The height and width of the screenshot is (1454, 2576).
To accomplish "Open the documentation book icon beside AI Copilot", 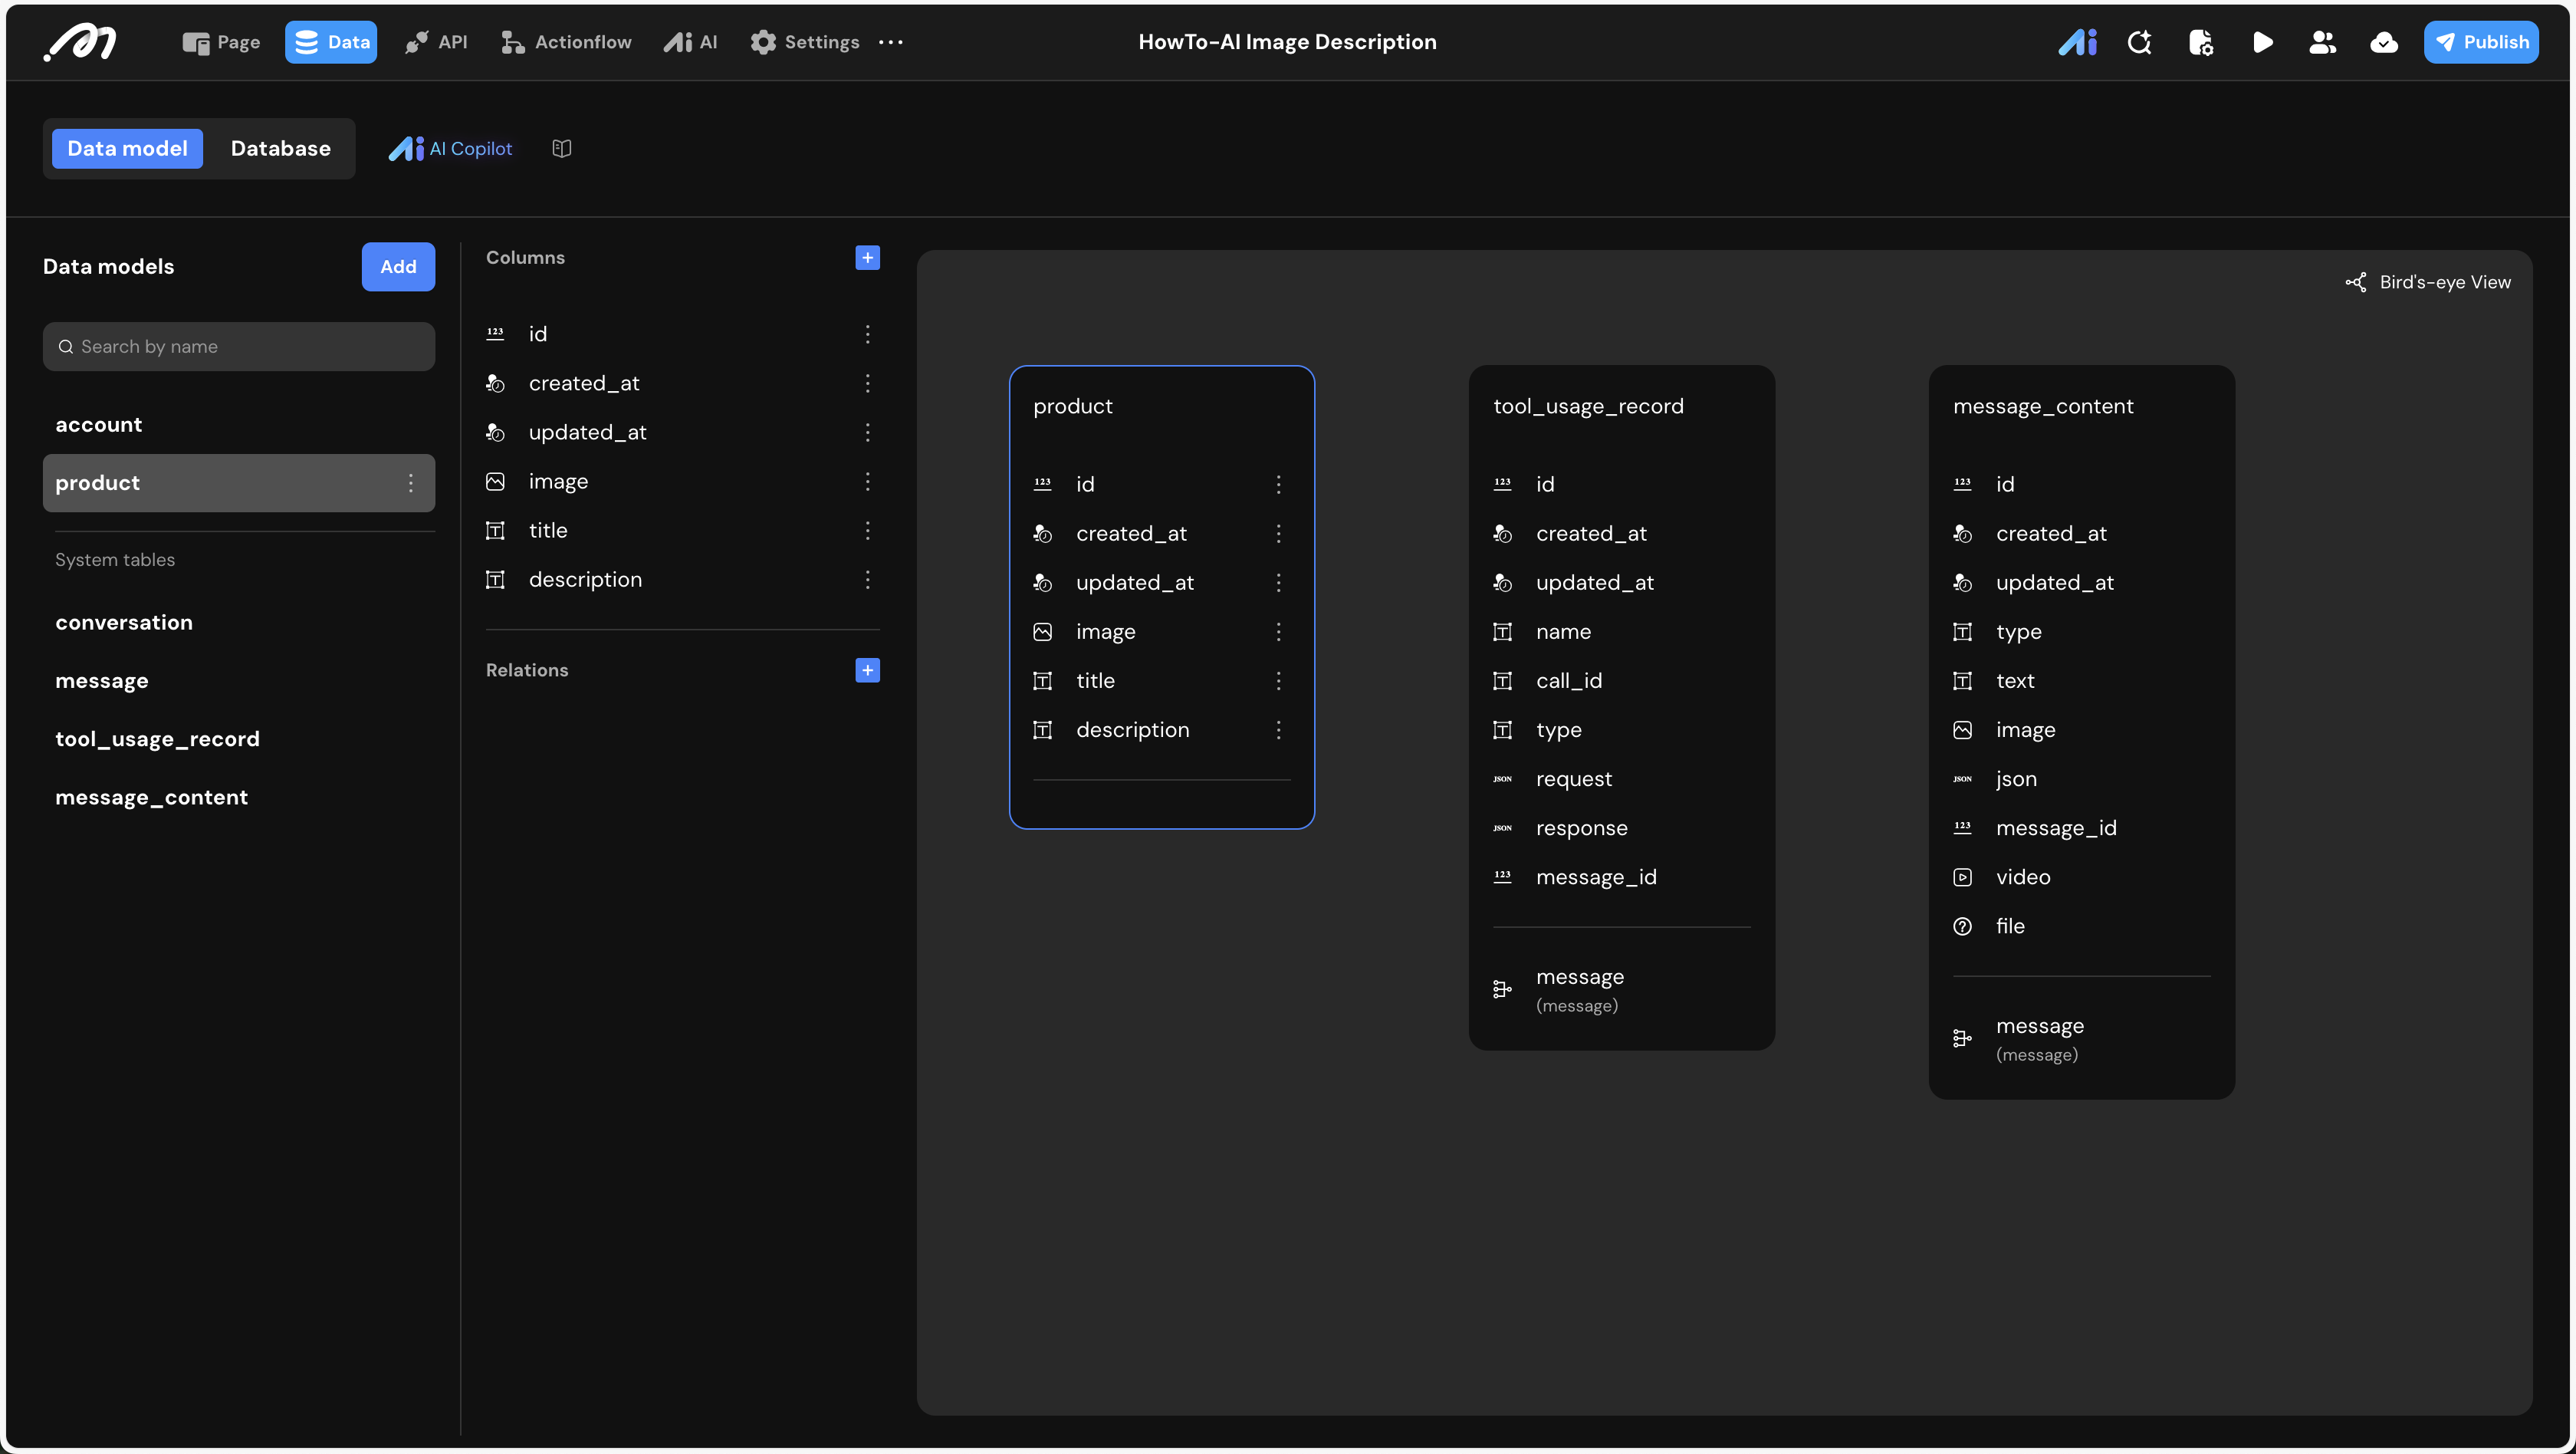I will click(562, 149).
